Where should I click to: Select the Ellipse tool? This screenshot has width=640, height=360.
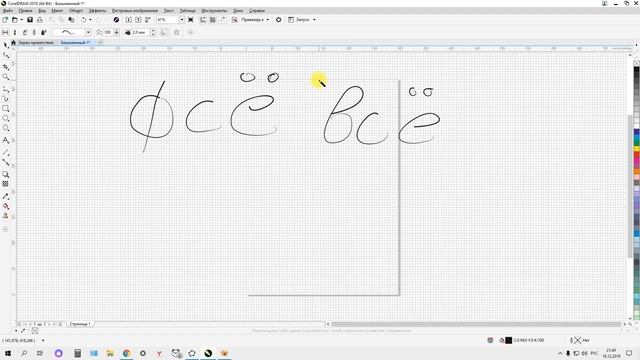coord(6,118)
